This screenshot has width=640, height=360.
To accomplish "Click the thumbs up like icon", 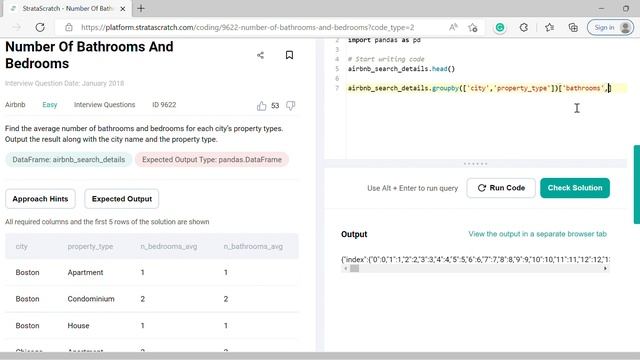I will (261, 106).
